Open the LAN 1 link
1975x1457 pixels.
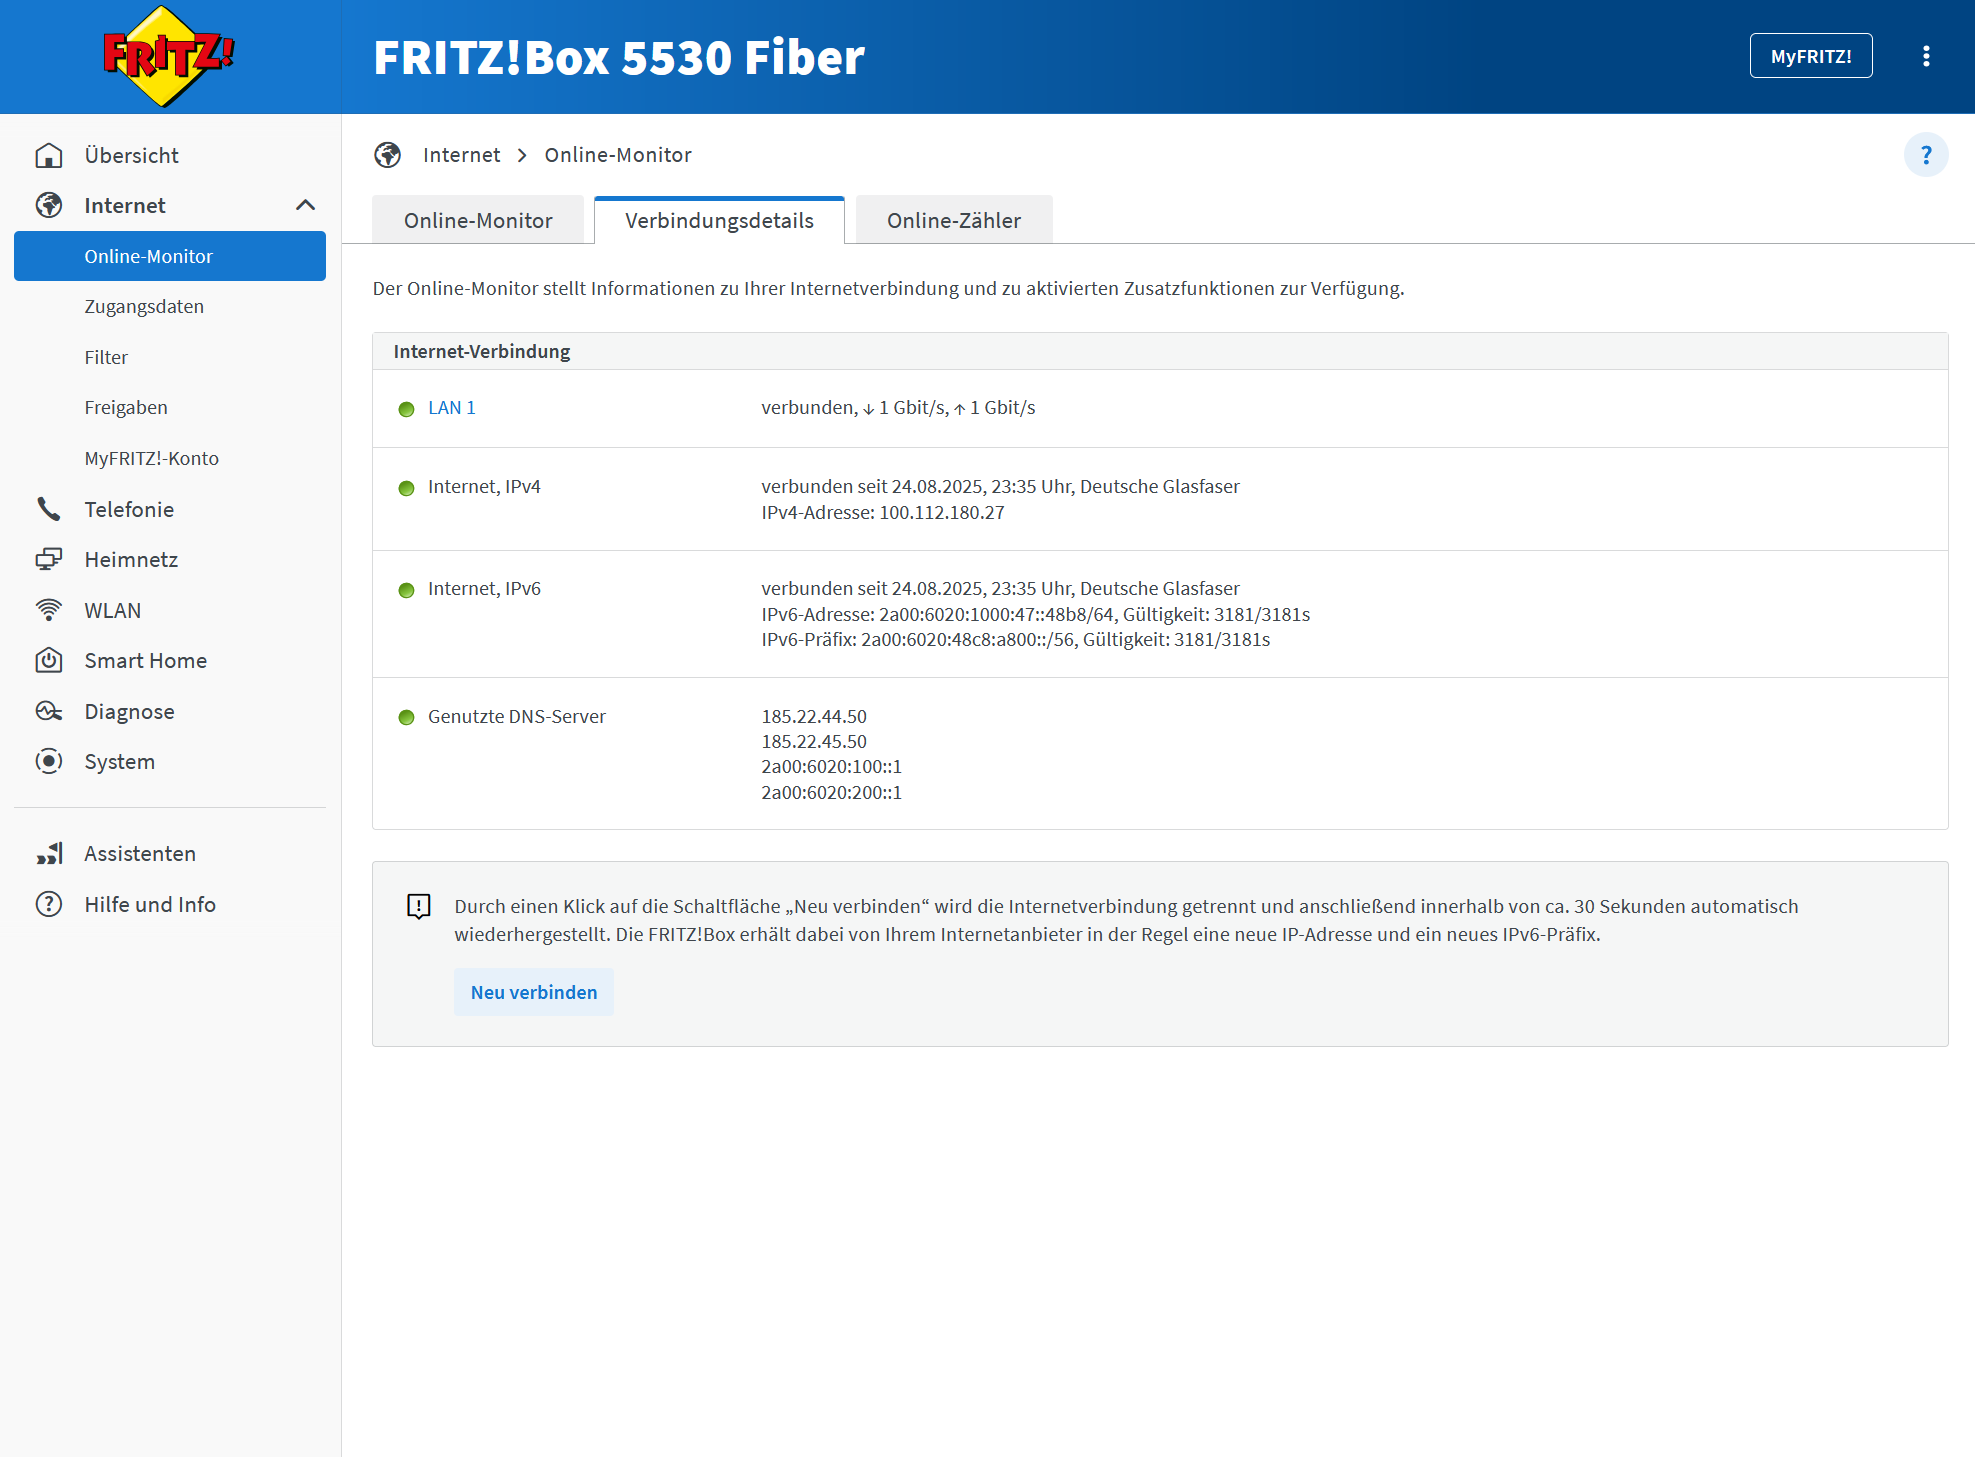tap(452, 407)
